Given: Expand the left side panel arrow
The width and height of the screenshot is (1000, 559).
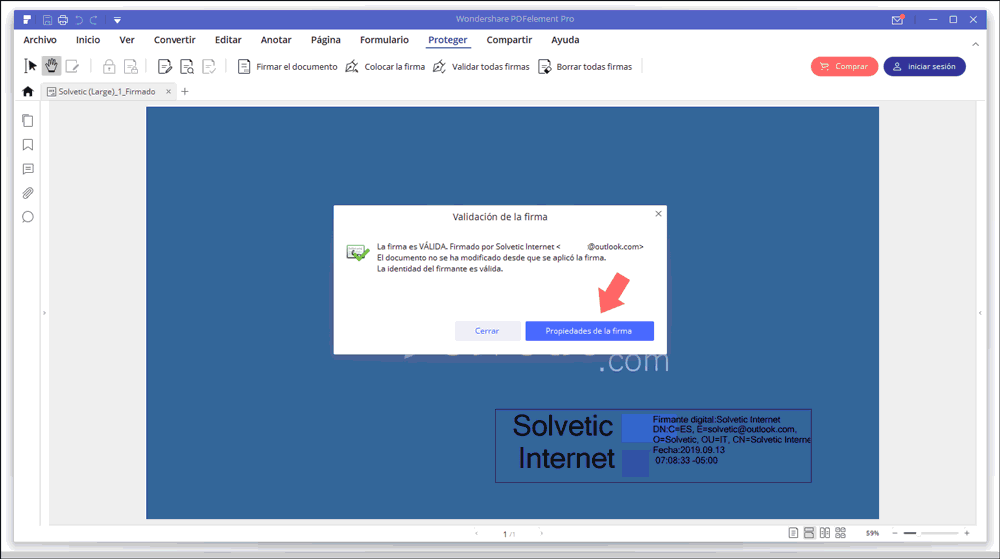Looking at the screenshot, I should click(44, 313).
